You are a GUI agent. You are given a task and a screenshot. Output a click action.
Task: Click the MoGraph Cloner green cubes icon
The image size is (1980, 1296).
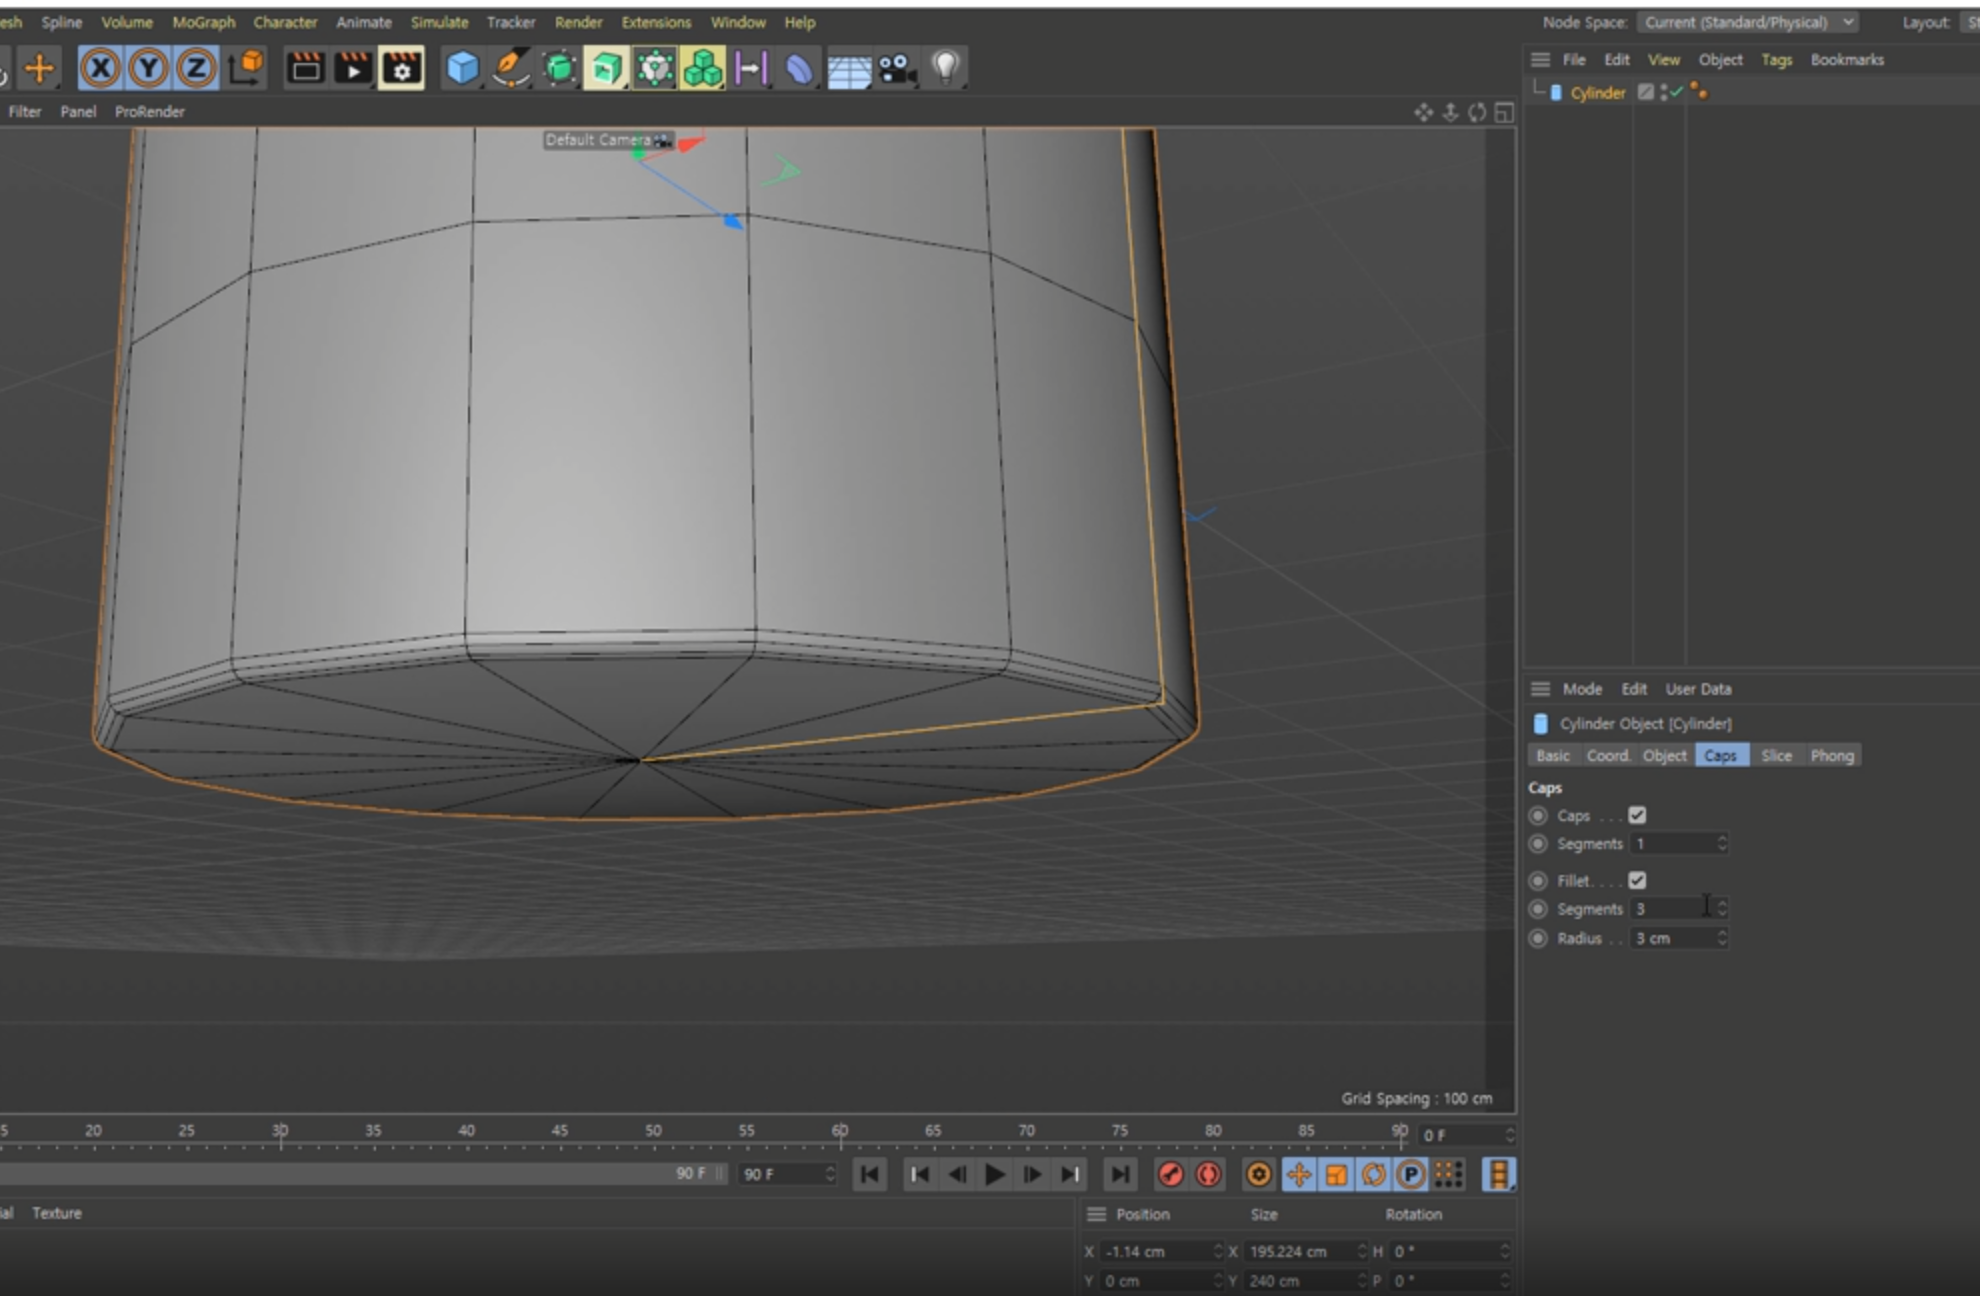(703, 68)
